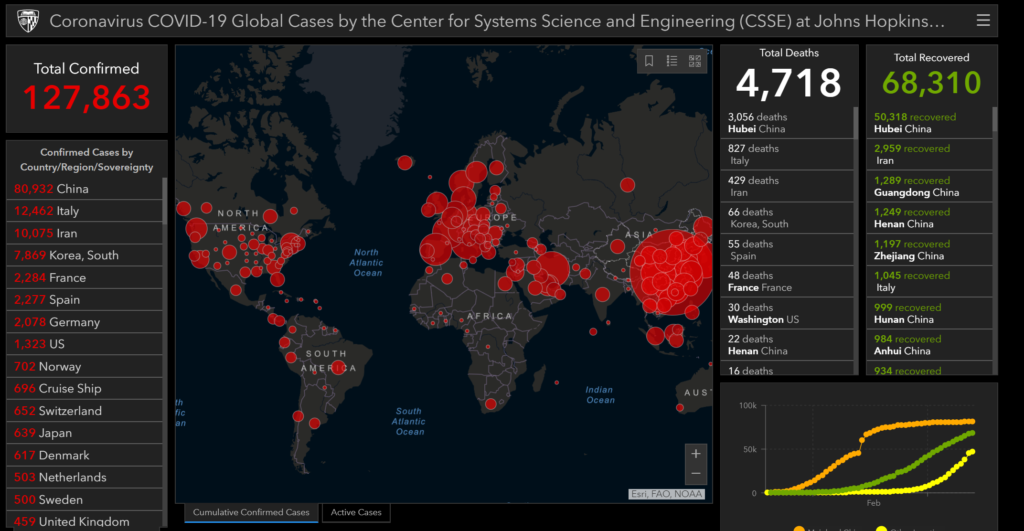Open the basemap gallery grid icon
Viewport: 1024px width, 531px height.
tap(695, 61)
